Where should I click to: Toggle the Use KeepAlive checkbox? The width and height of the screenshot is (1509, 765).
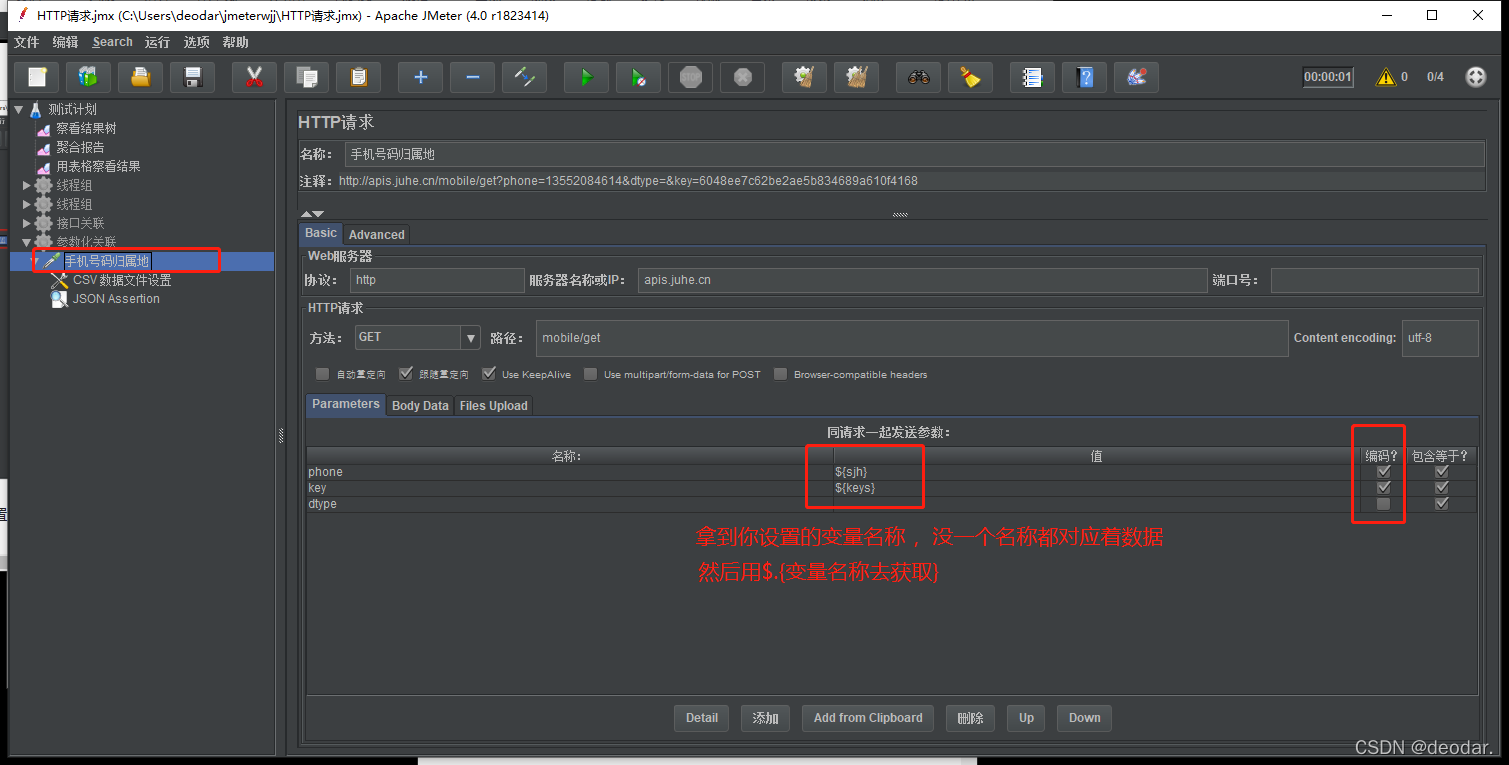click(489, 374)
